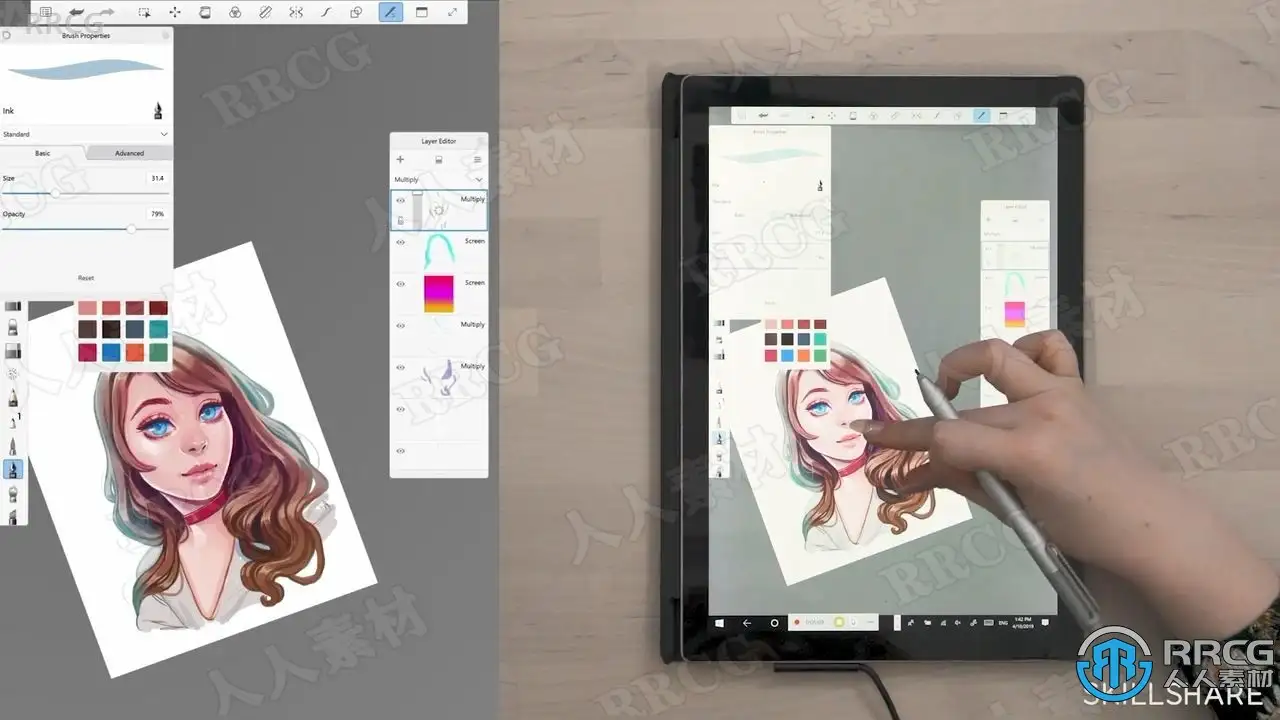The width and height of the screenshot is (1280, 720).
Task: Click the brush Size slider
Action: 85,192
